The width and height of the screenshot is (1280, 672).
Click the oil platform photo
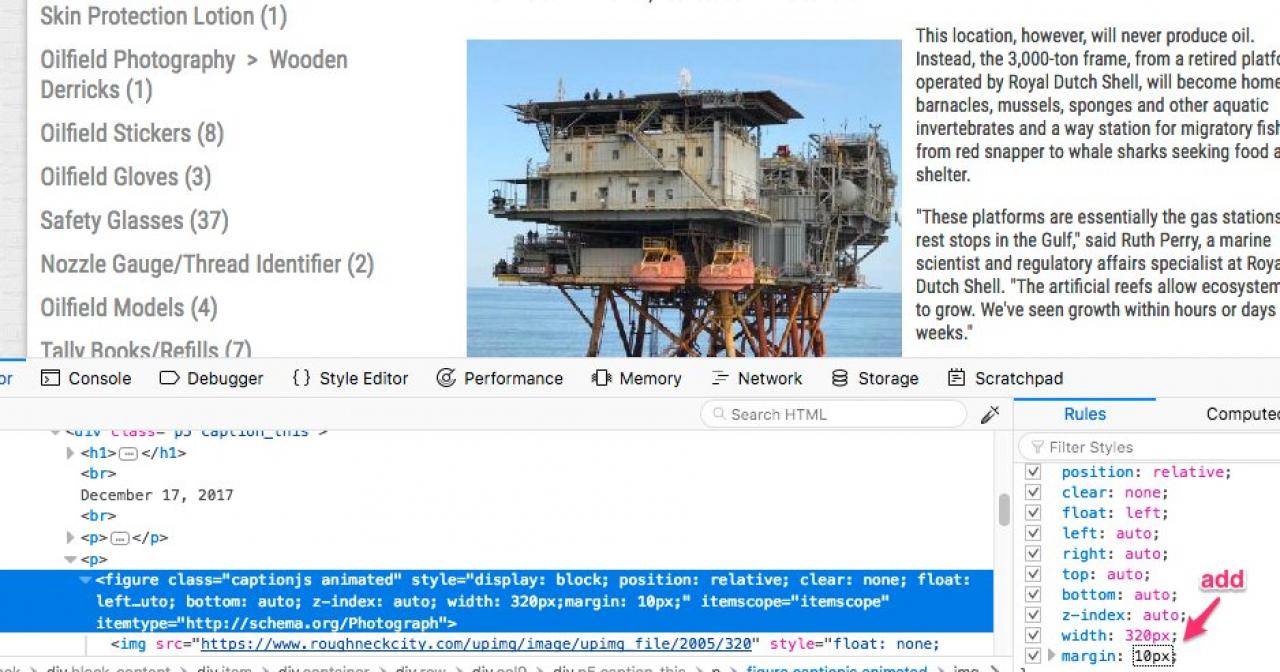click(684, 198)
